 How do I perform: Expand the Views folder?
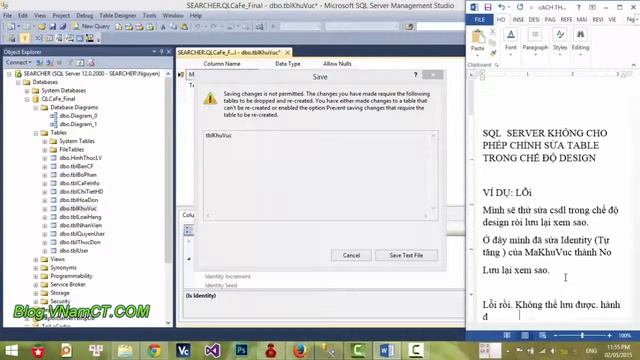click(x=36, y=260)
